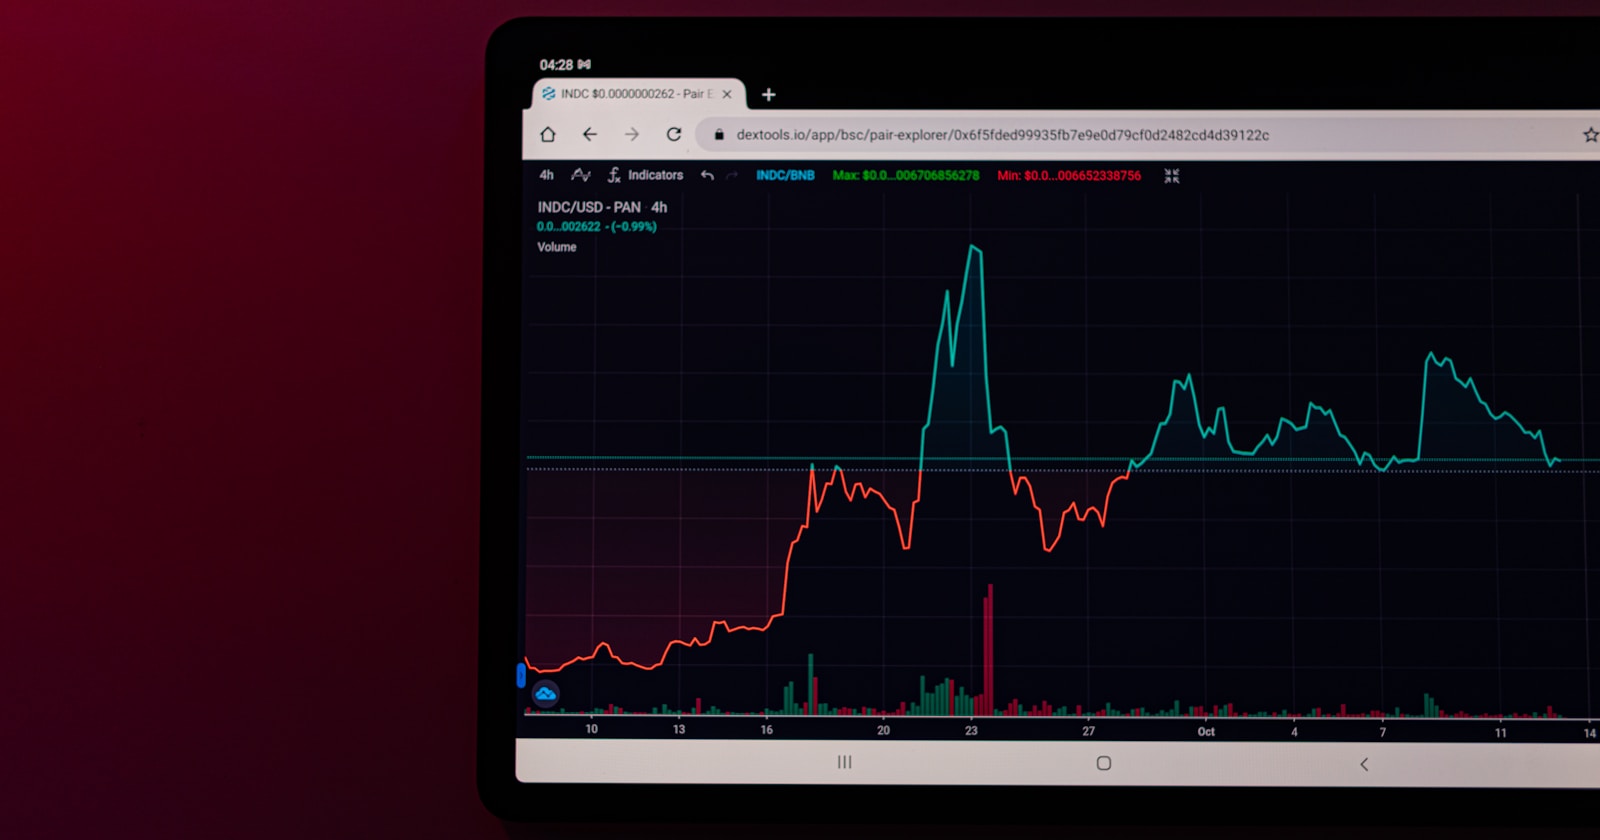Click the 23 date on time axis
Image resolution: width=1600 pixels, height=840 pixels.
point(971,731)
